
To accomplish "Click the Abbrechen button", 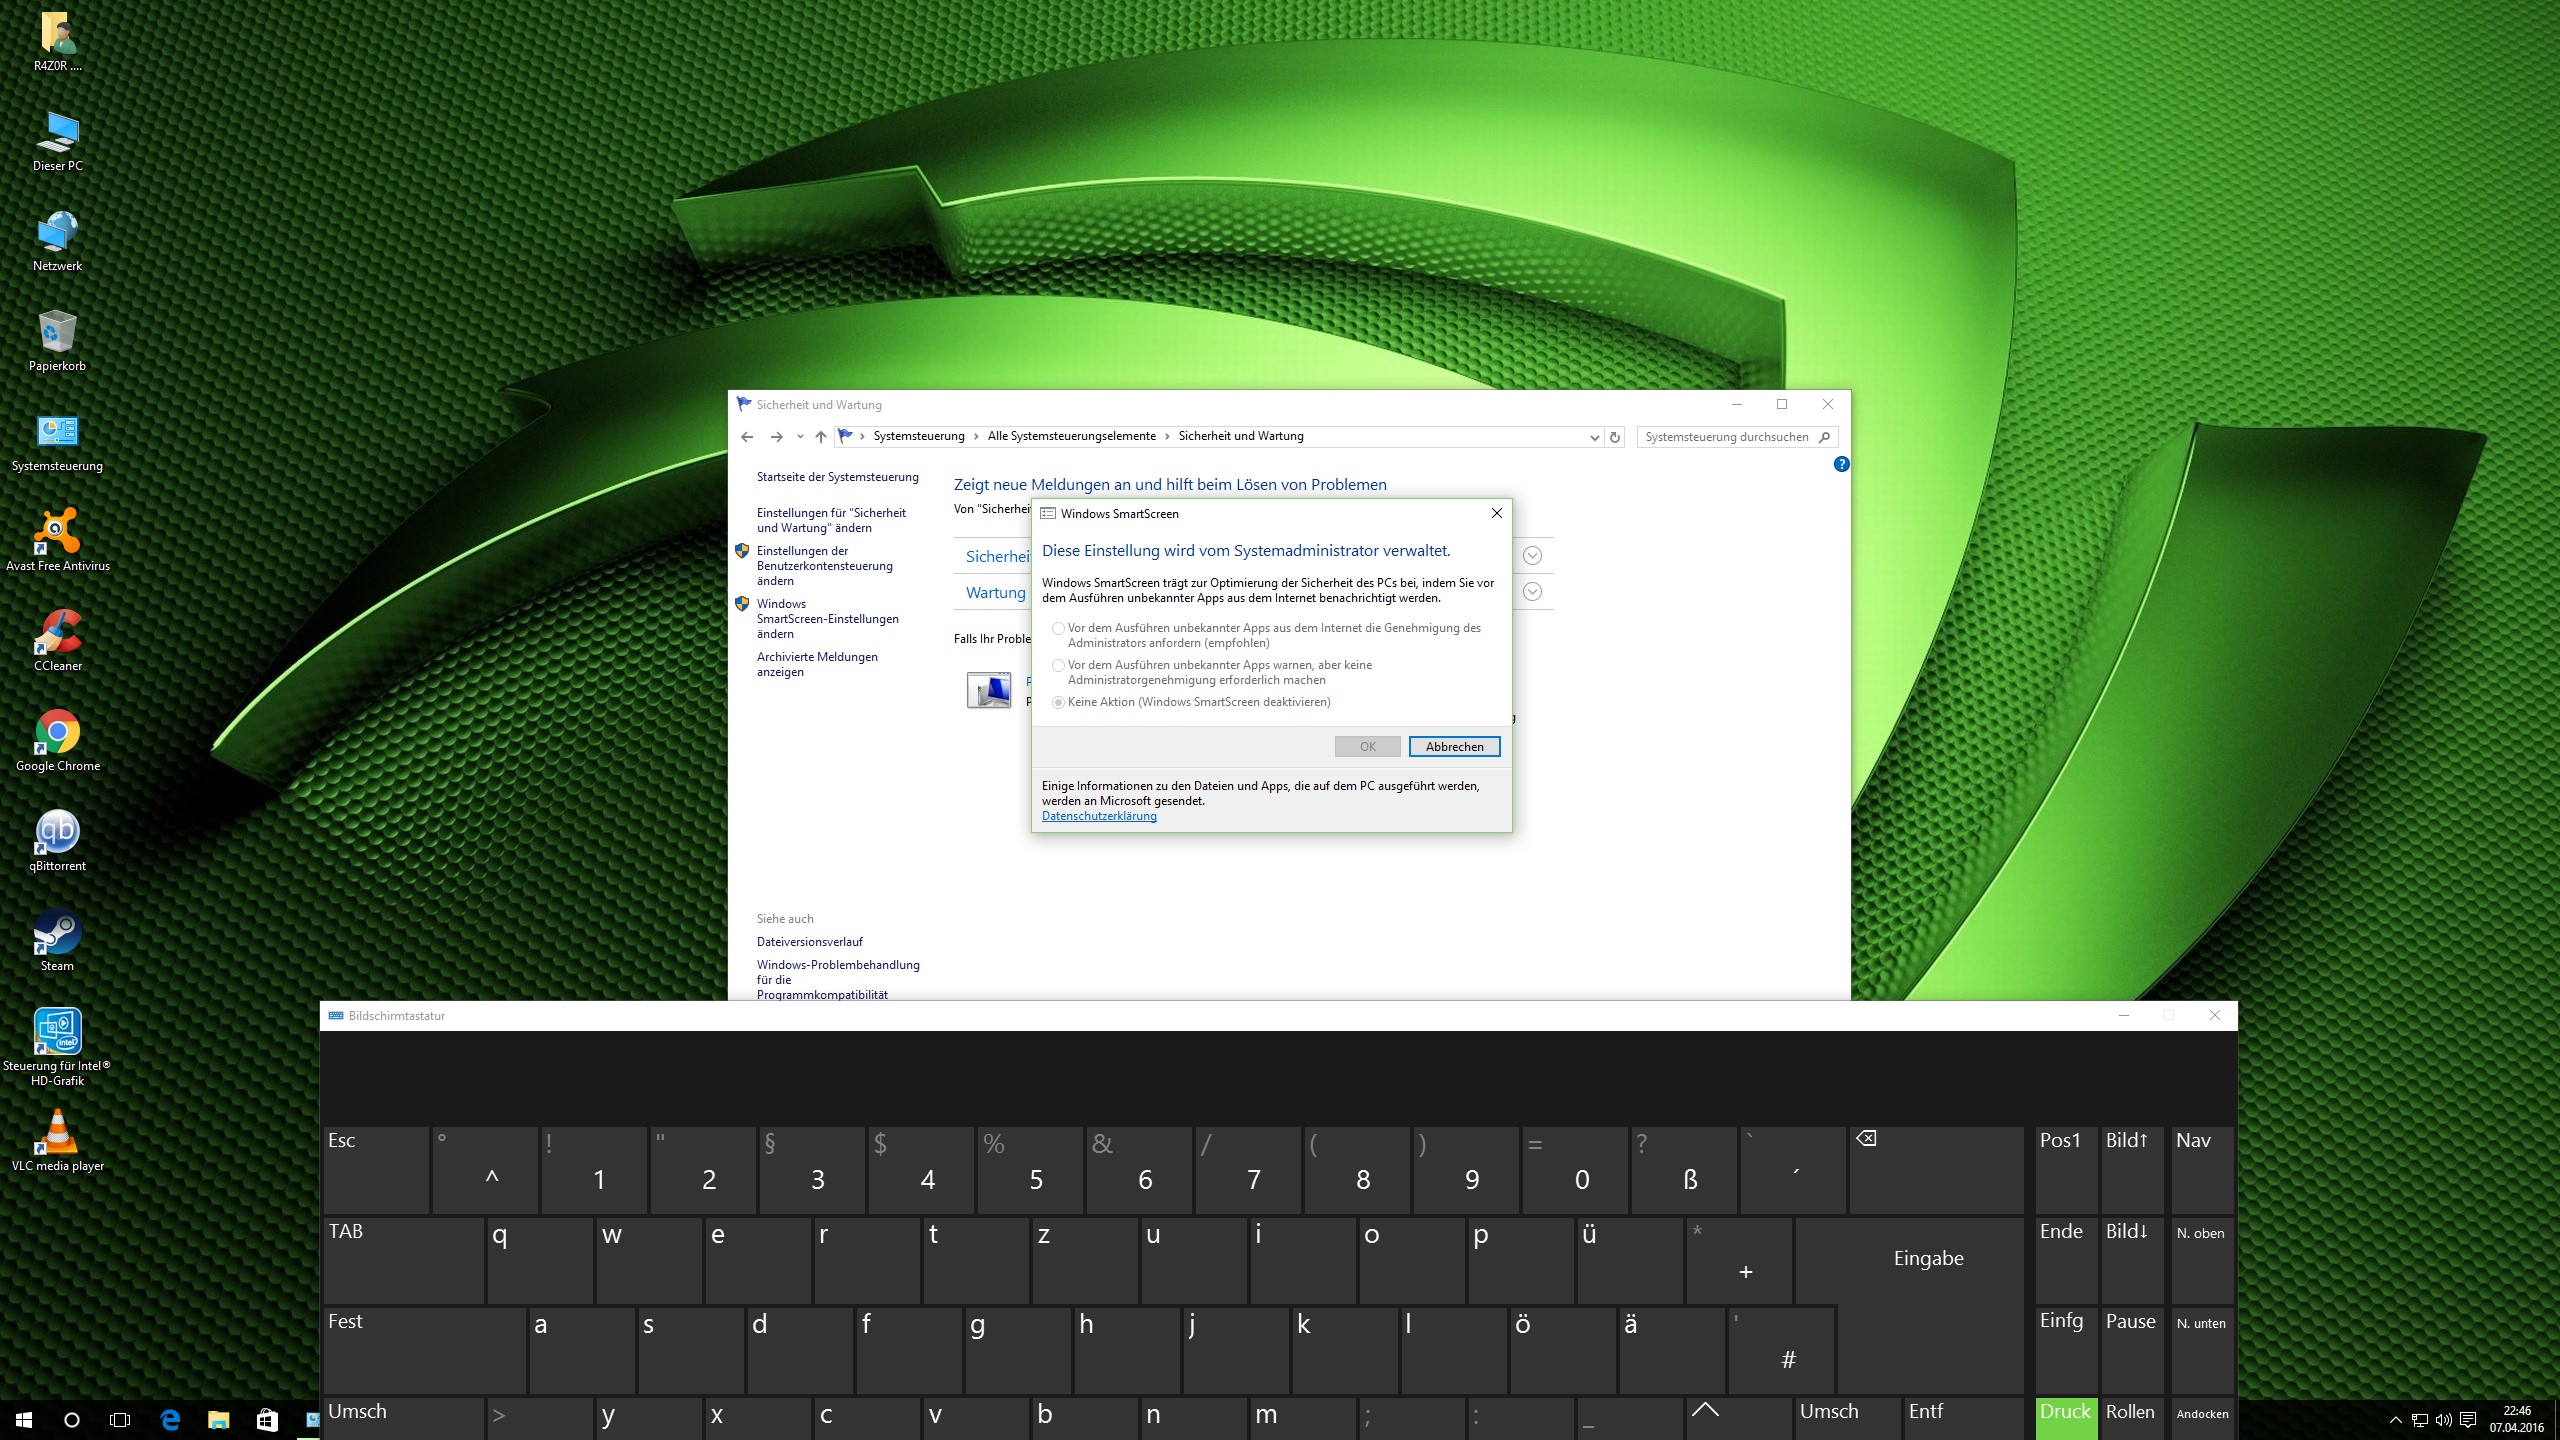I will point(1454,747).
